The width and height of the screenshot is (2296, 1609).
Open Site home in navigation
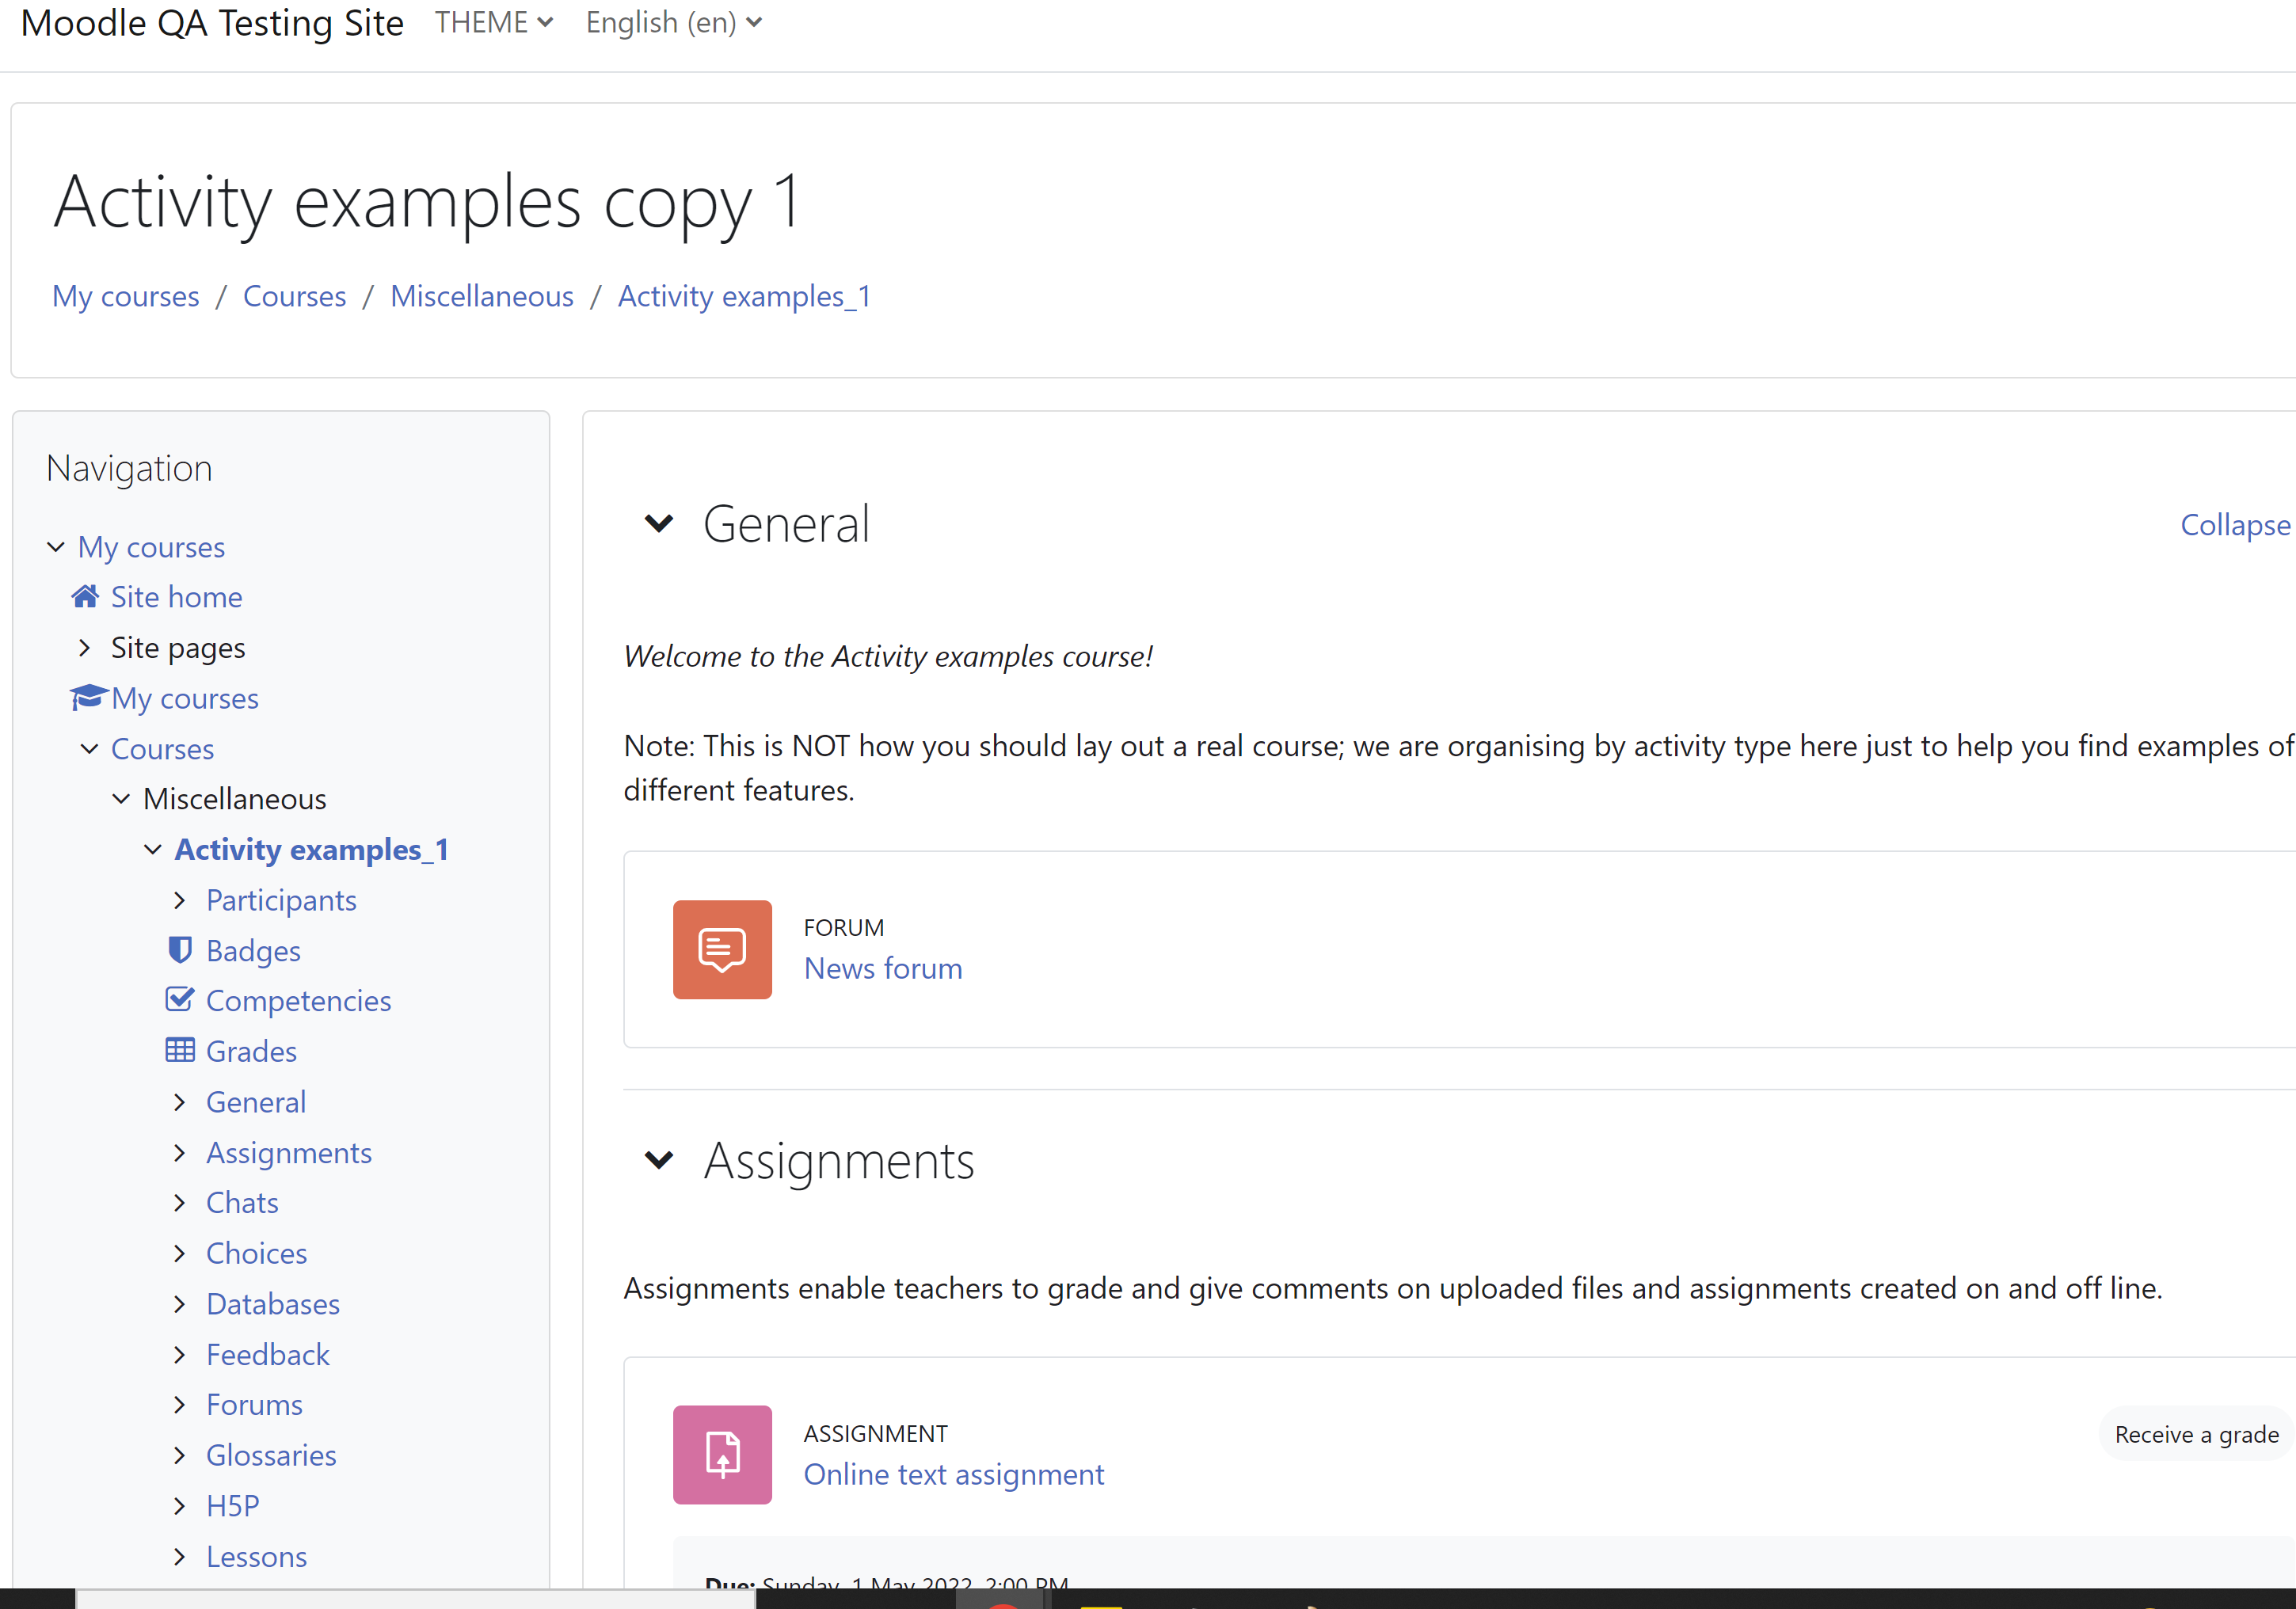(177, 597)
